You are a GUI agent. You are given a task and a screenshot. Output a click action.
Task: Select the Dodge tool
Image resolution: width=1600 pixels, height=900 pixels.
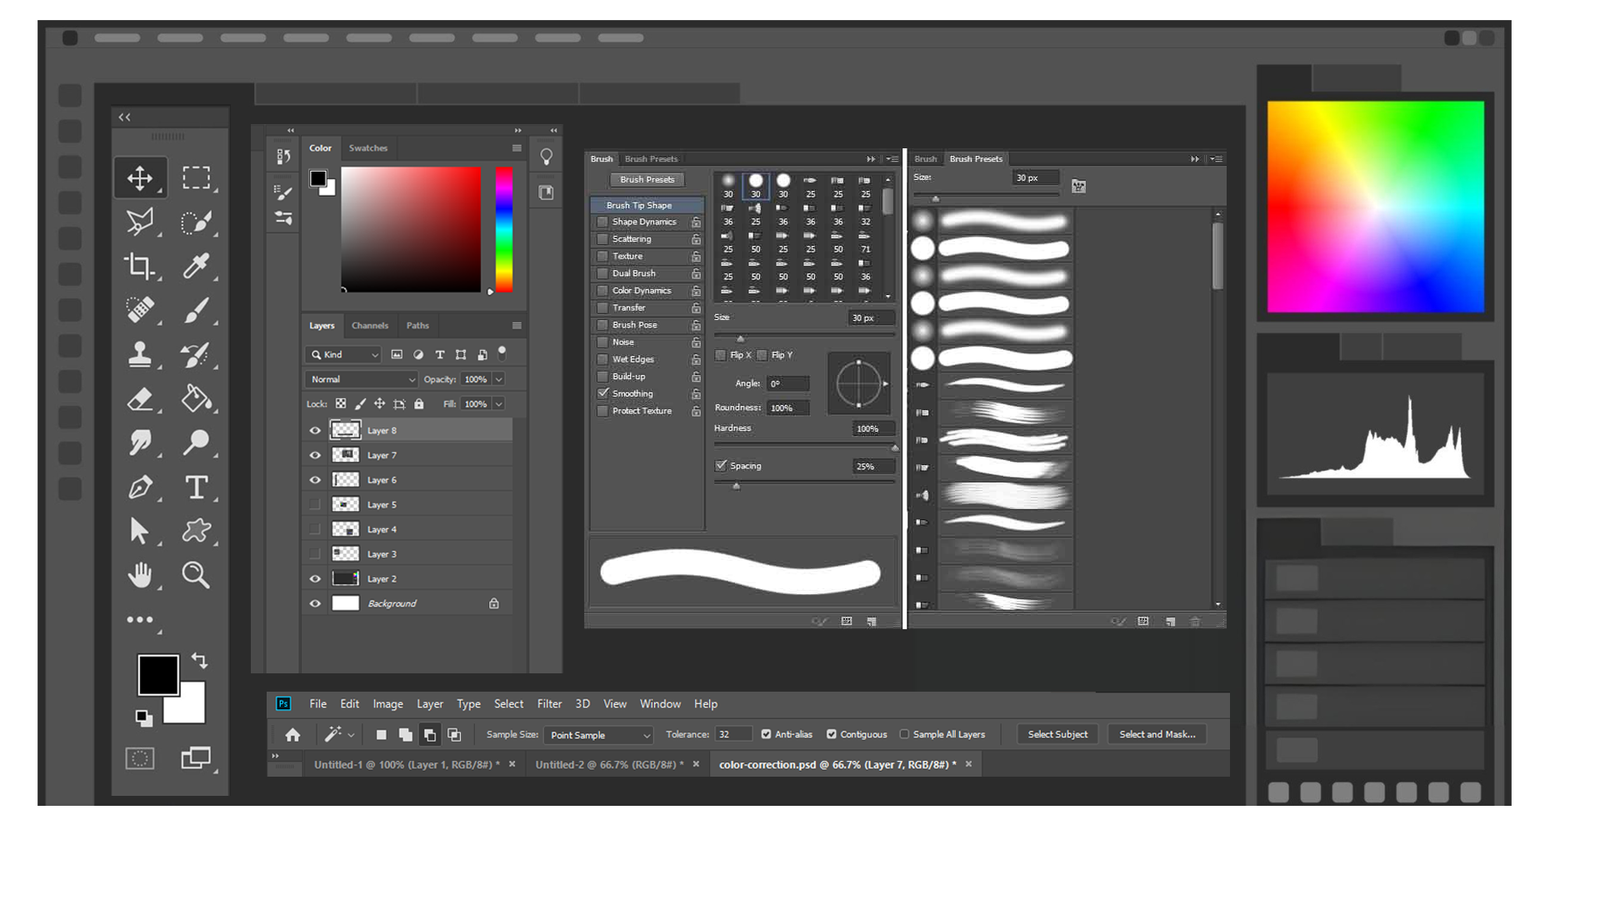click(x=196, y=442)
